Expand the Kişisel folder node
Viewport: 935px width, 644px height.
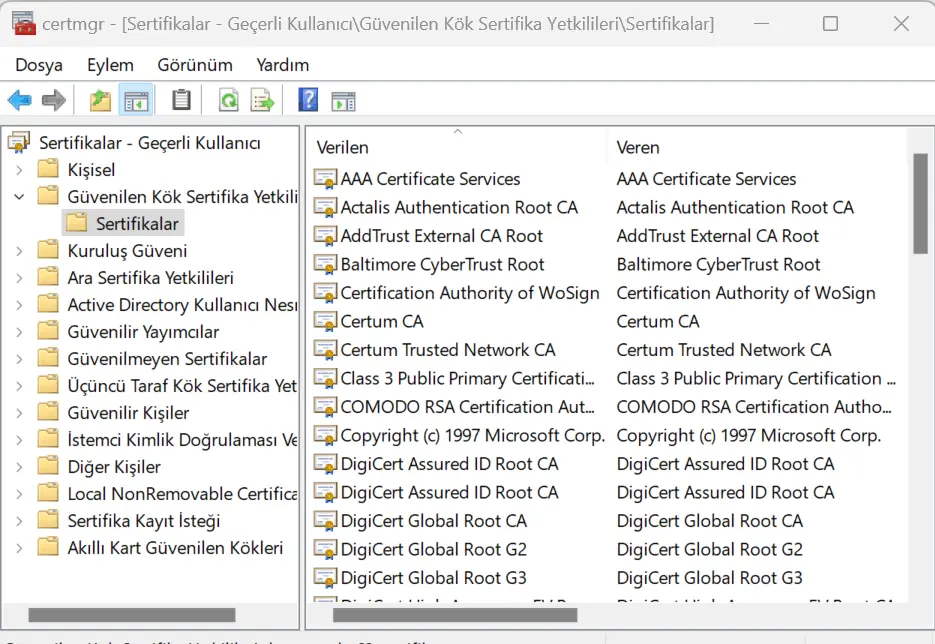19,170
